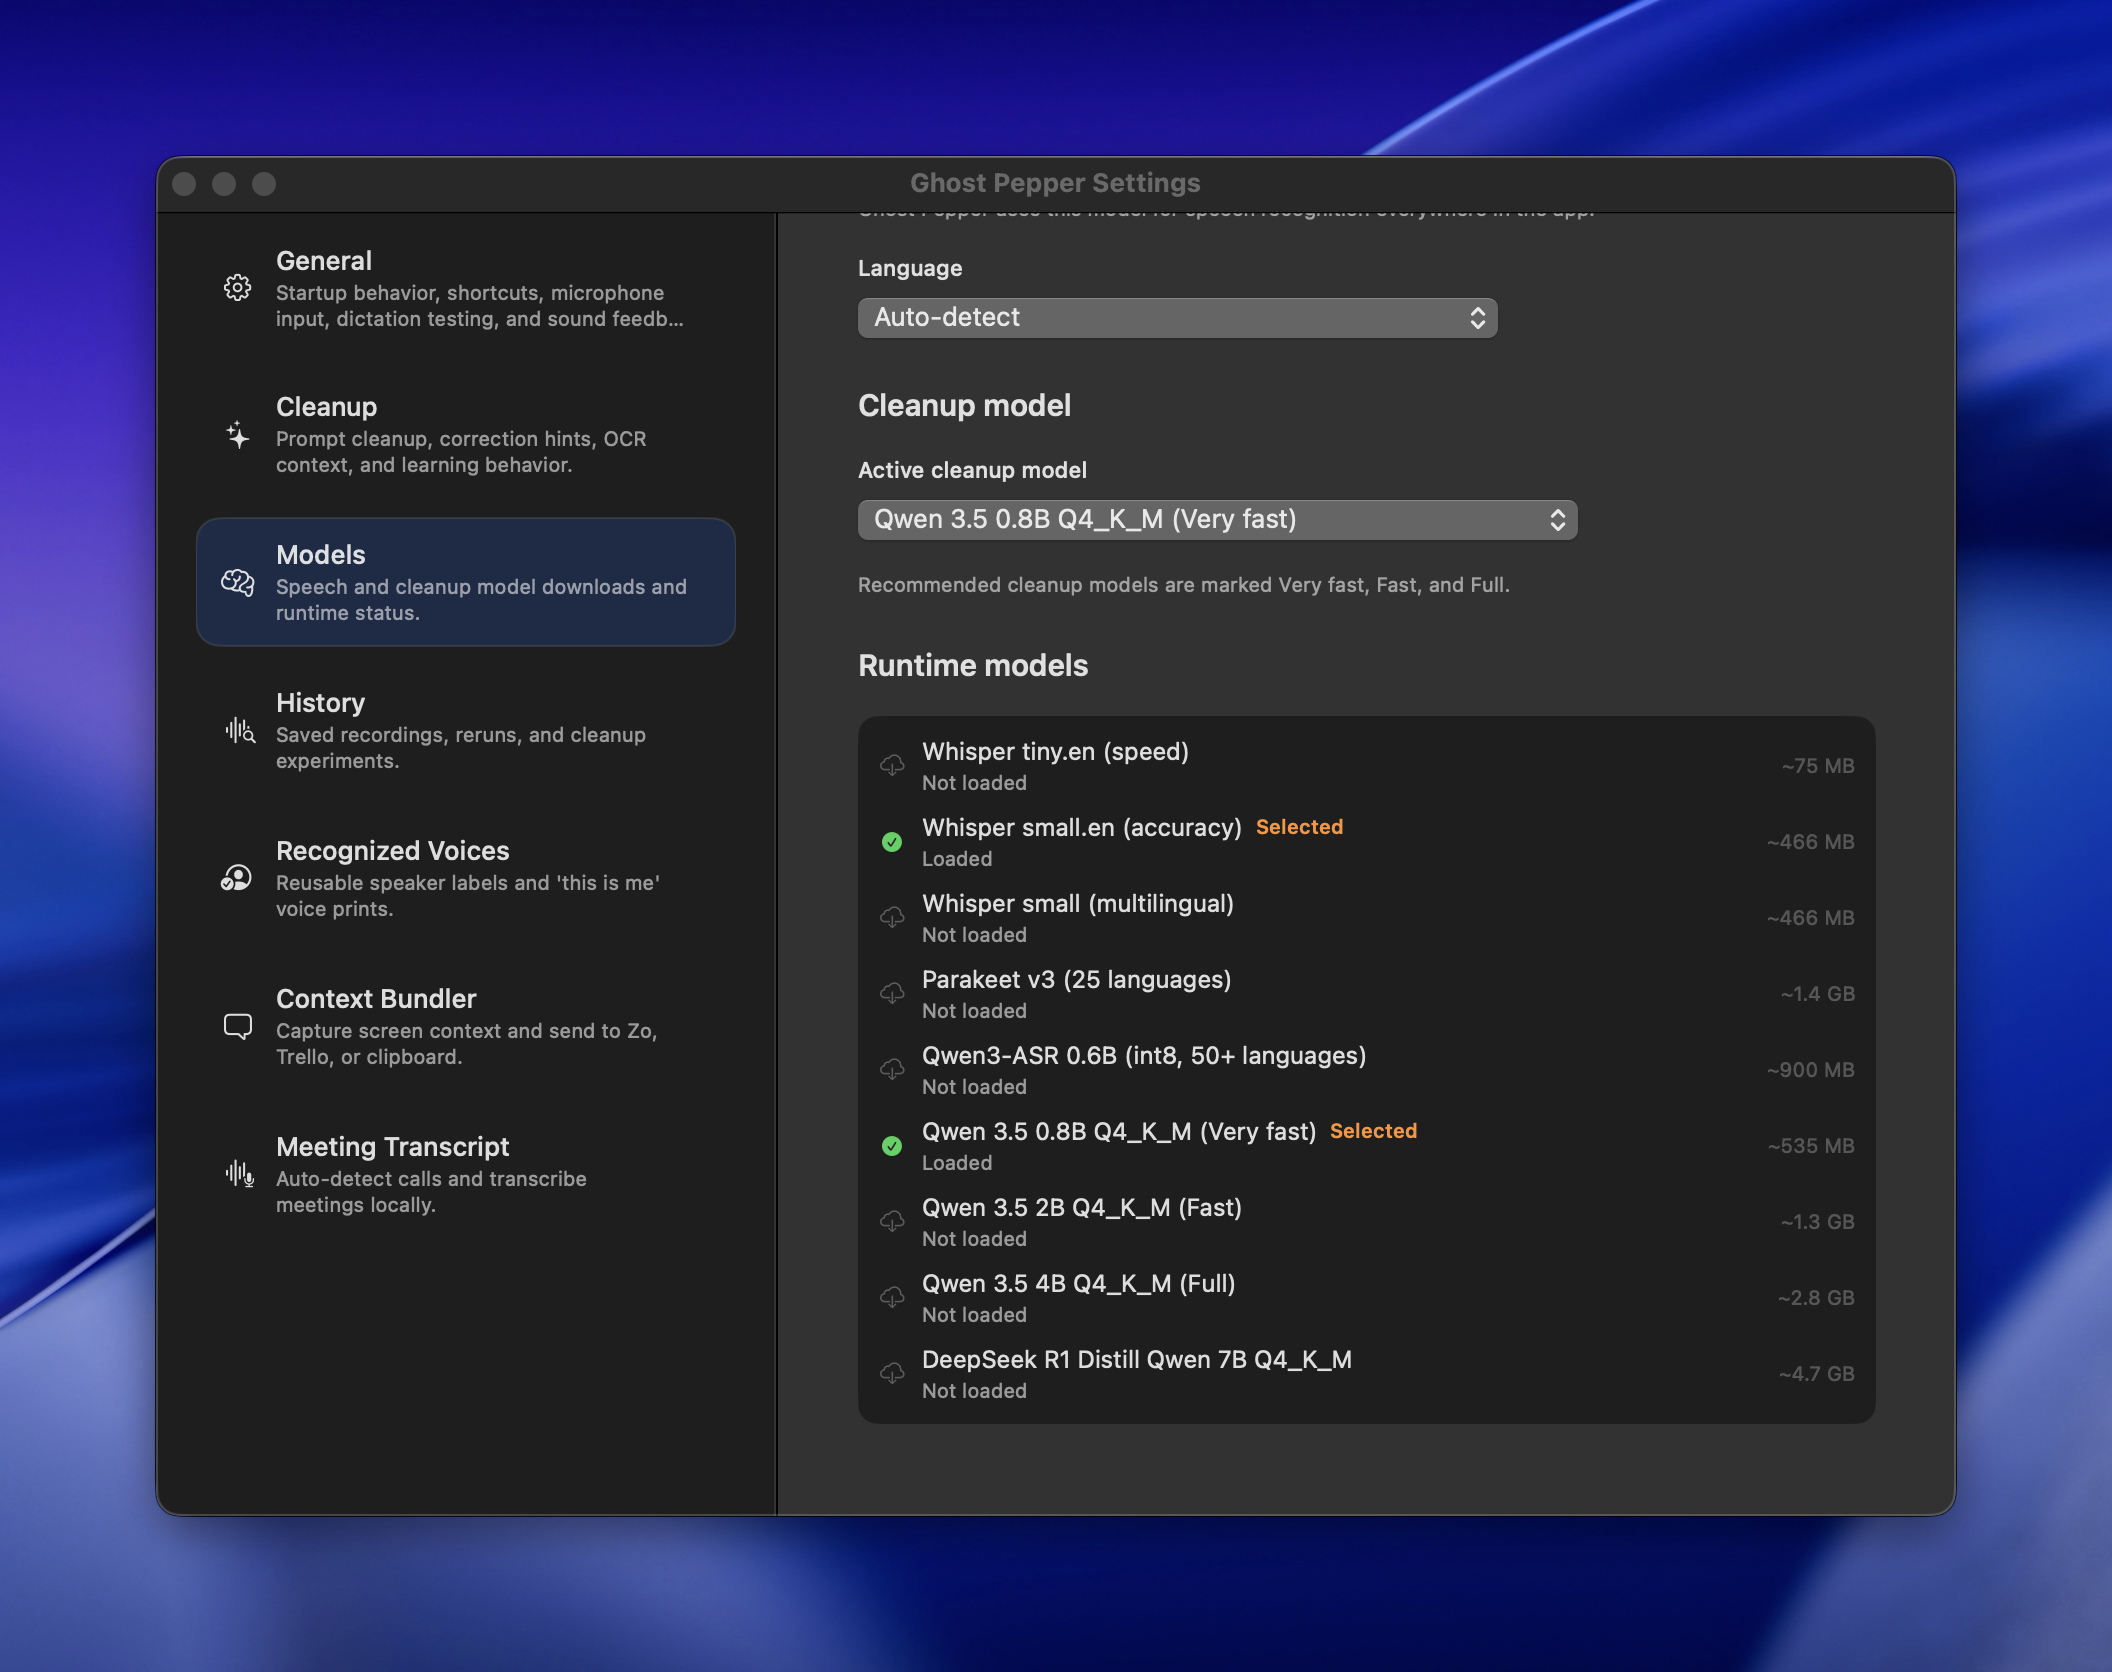Go to the Recognized Voices section
This screenshot has width=2112, height=1672.
tap(466, 878)
